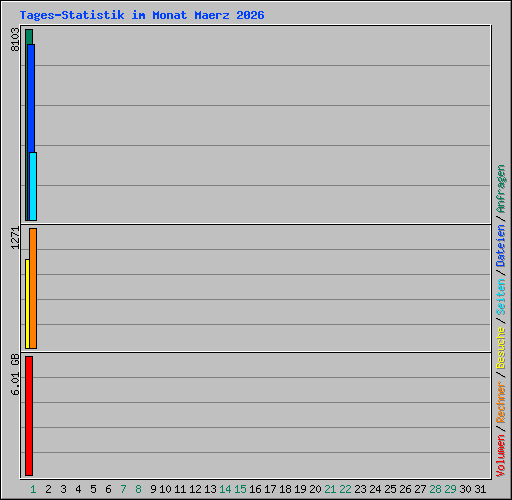Click the cyan Seiten bar for day 1
Screen dimensions: 512x500
(x=33, y=186)
